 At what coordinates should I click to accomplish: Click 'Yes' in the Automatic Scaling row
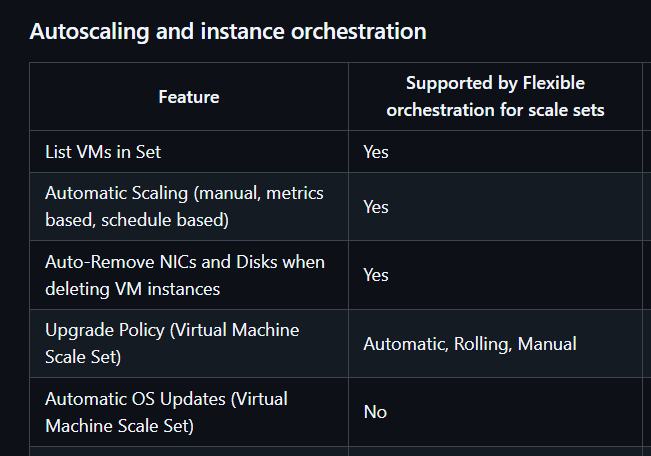tap(376, 206)
